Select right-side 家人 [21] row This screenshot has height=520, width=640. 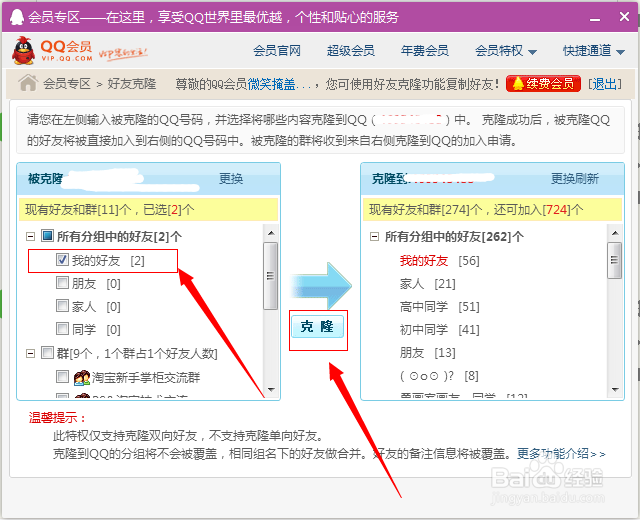(427, 283)
